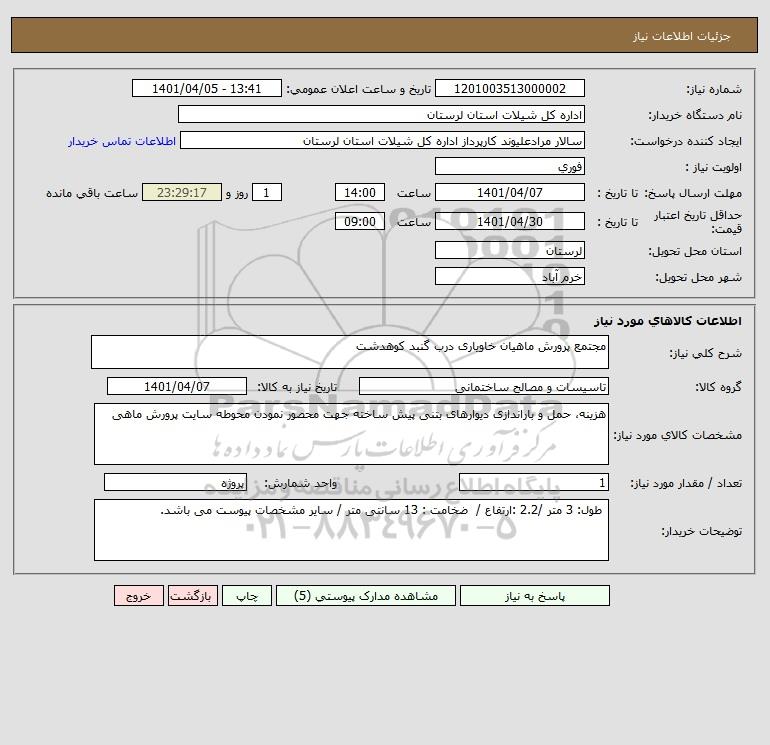Click response deadline date 1401/04/07
Image resolution: width=770 pixels, height=745 pixels.
tap(510, 193)
